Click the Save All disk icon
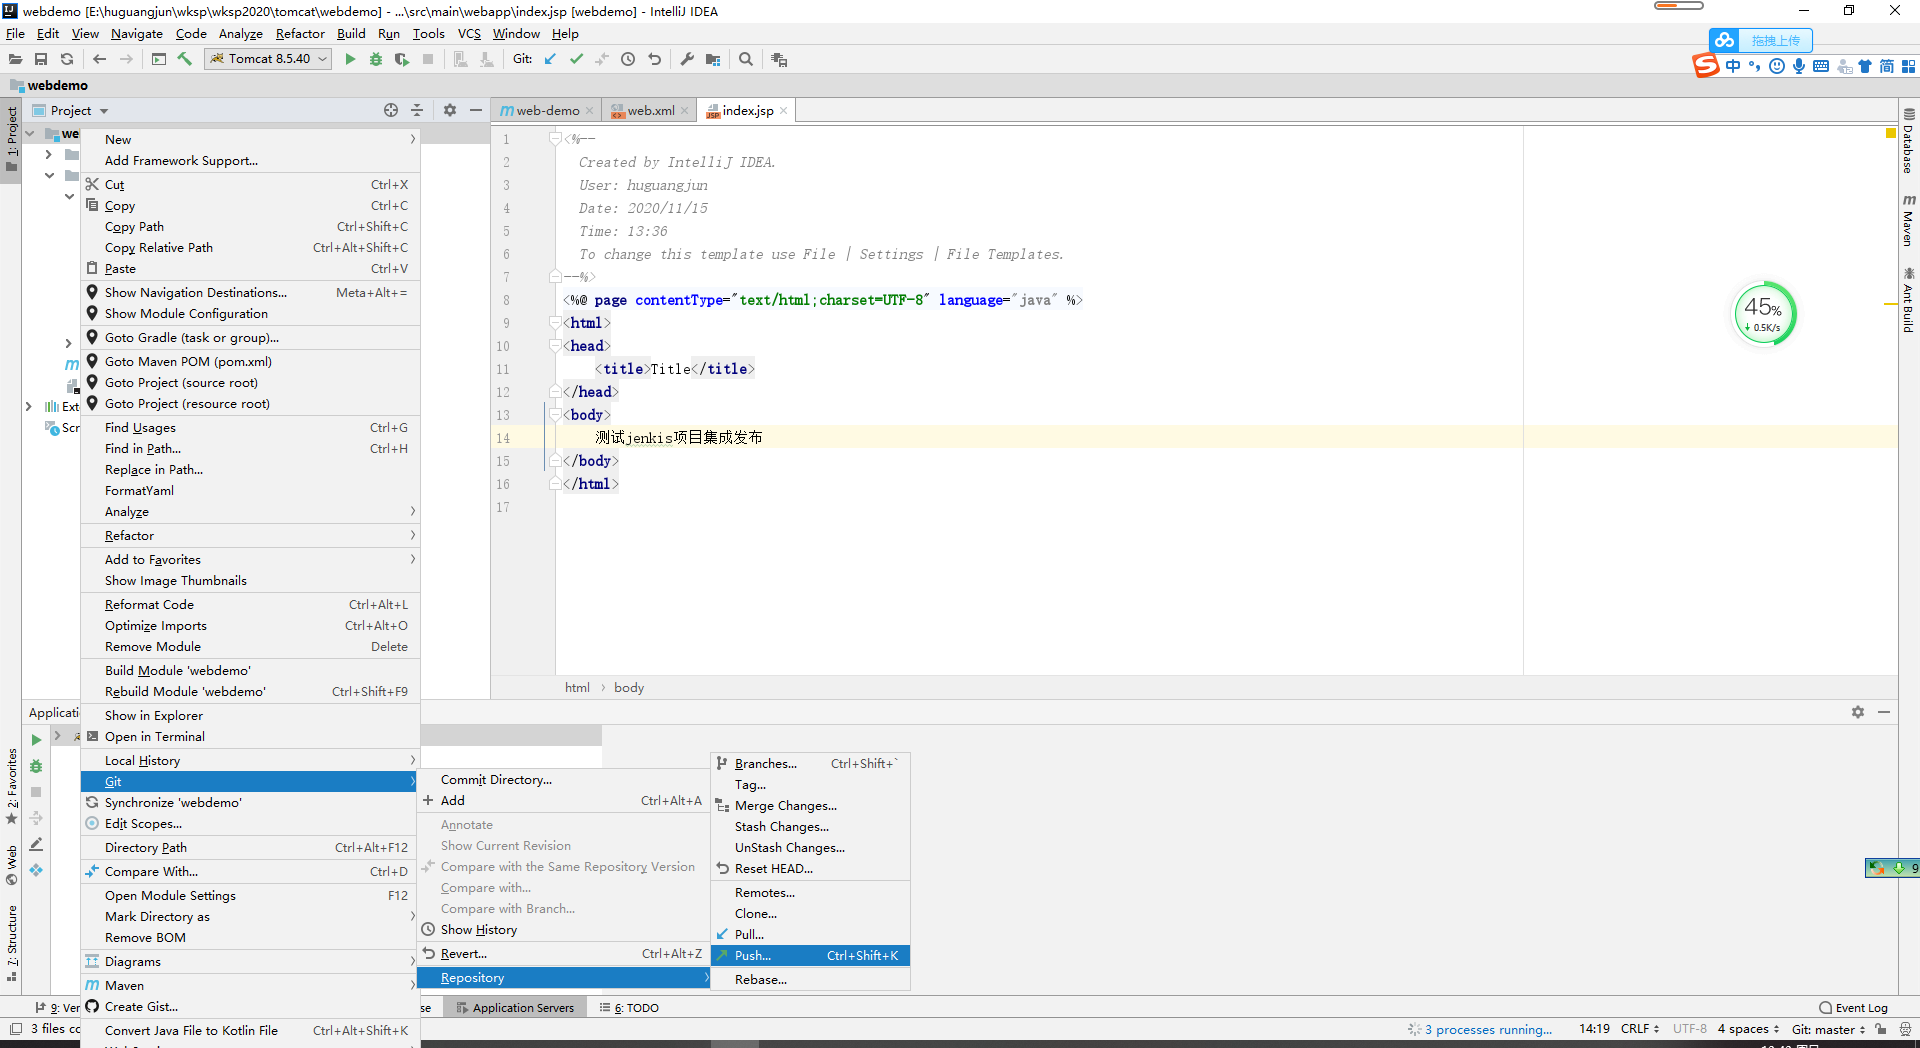The width and height of the screenshot is (1920, 1048). click(41, 59)
